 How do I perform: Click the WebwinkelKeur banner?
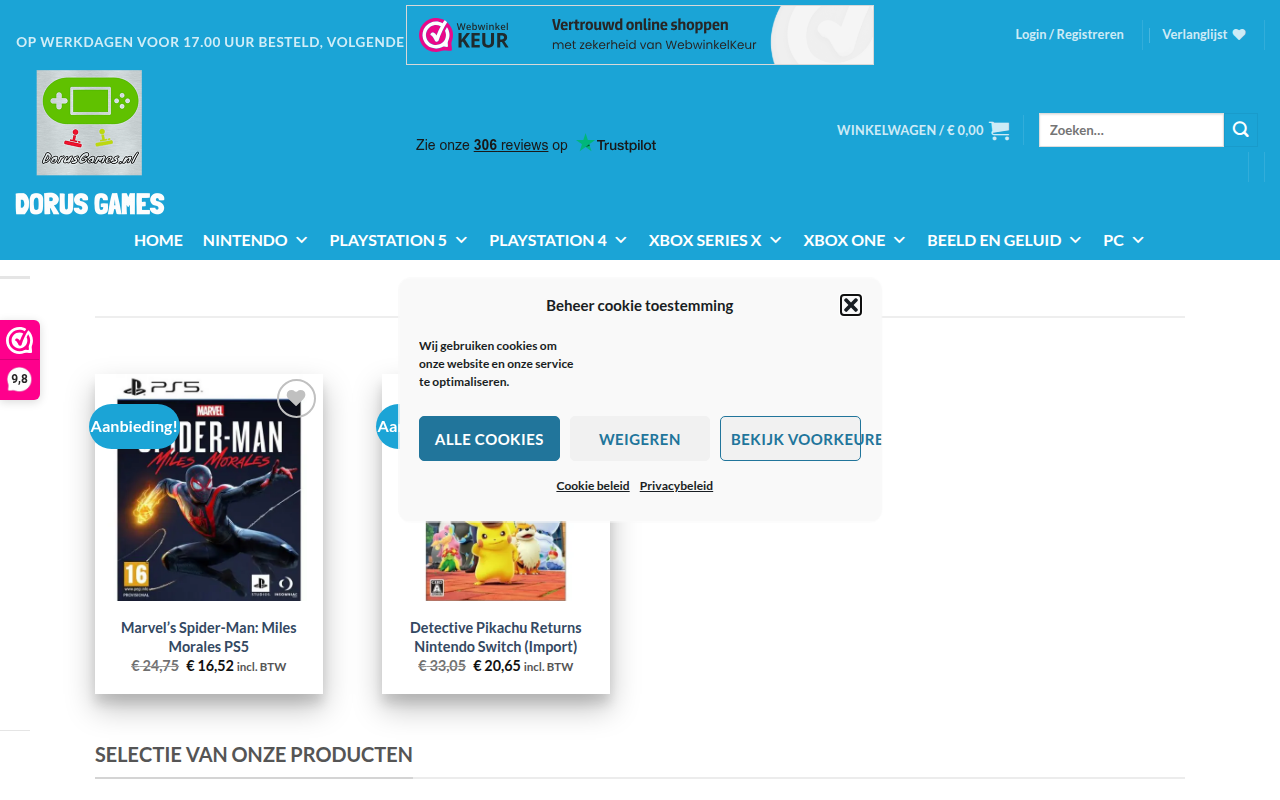pos(640,35)
